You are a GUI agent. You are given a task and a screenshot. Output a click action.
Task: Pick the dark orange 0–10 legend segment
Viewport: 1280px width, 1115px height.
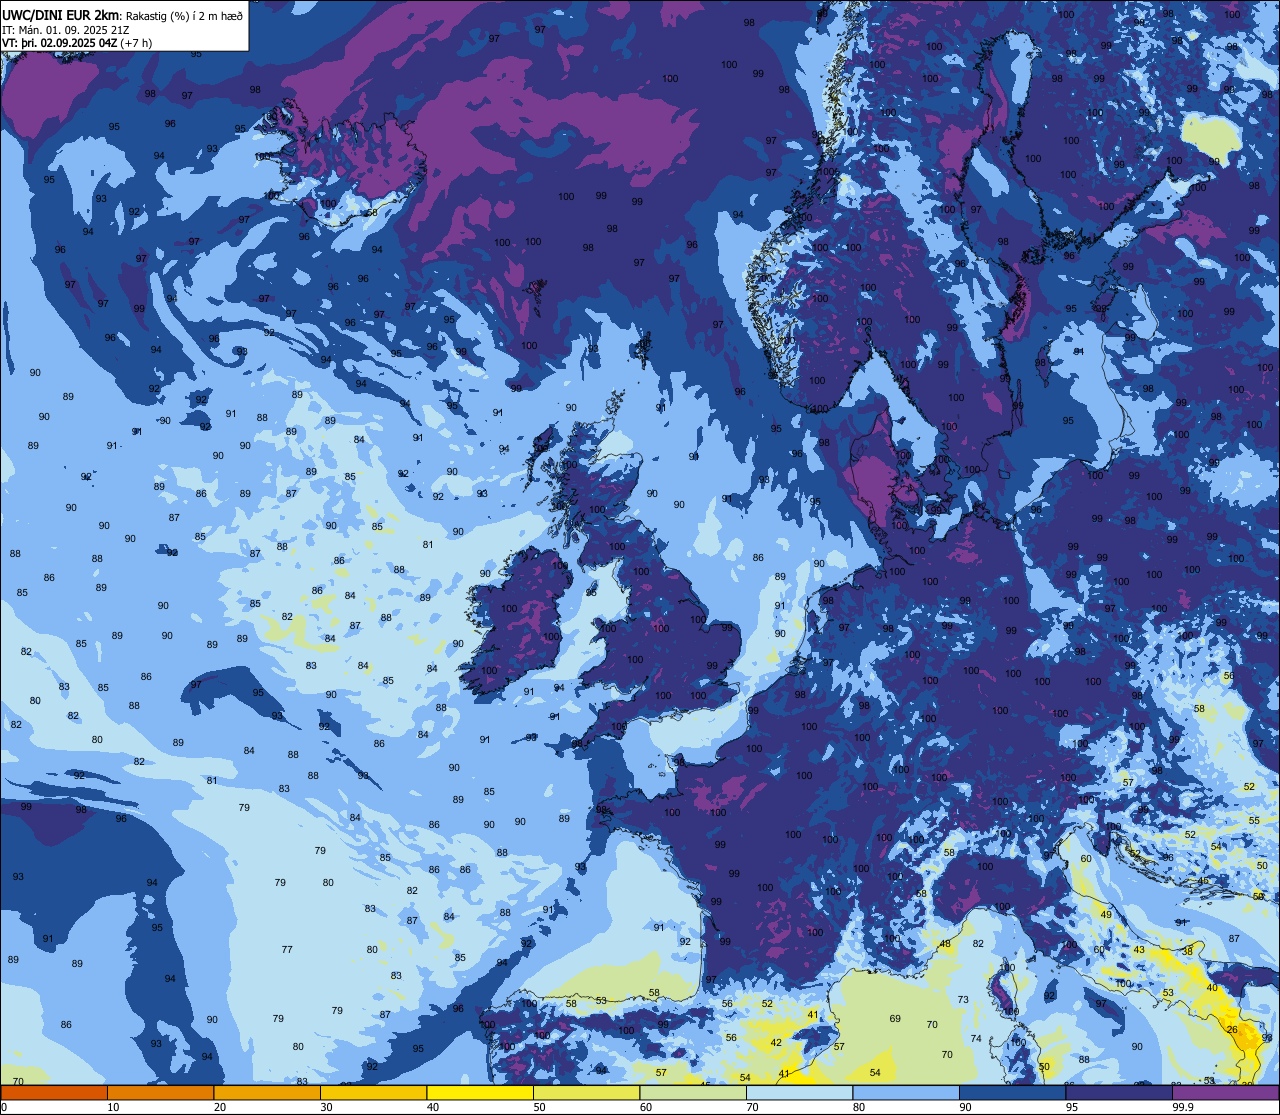pyautogui.click(x=54, y=1092)
